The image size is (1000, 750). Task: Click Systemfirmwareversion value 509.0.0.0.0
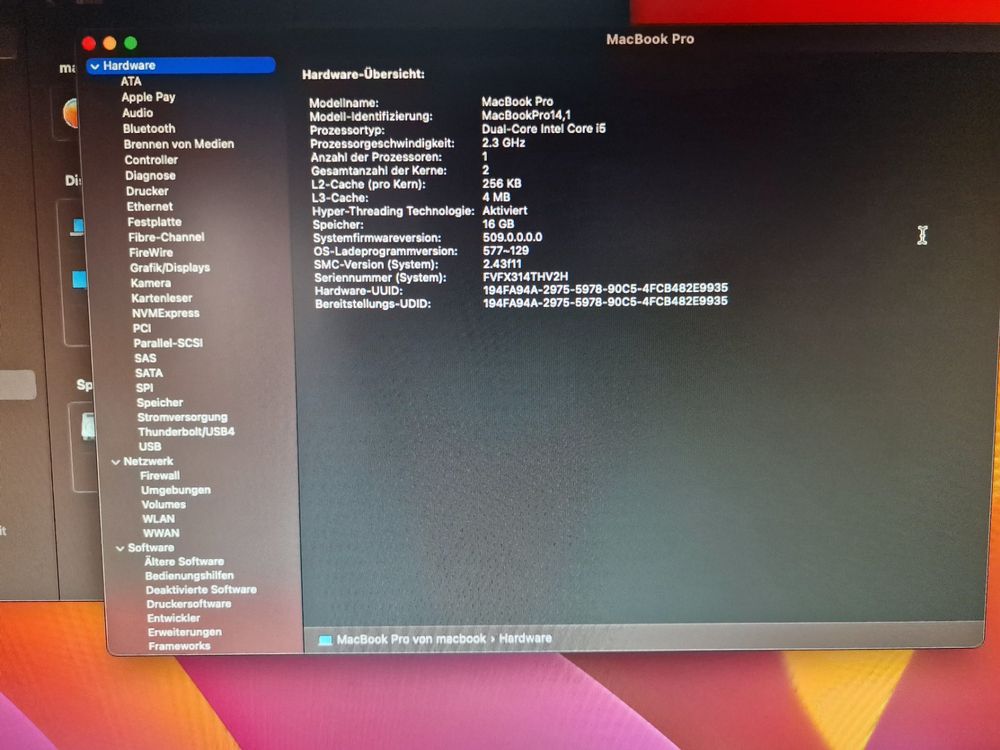513,237
